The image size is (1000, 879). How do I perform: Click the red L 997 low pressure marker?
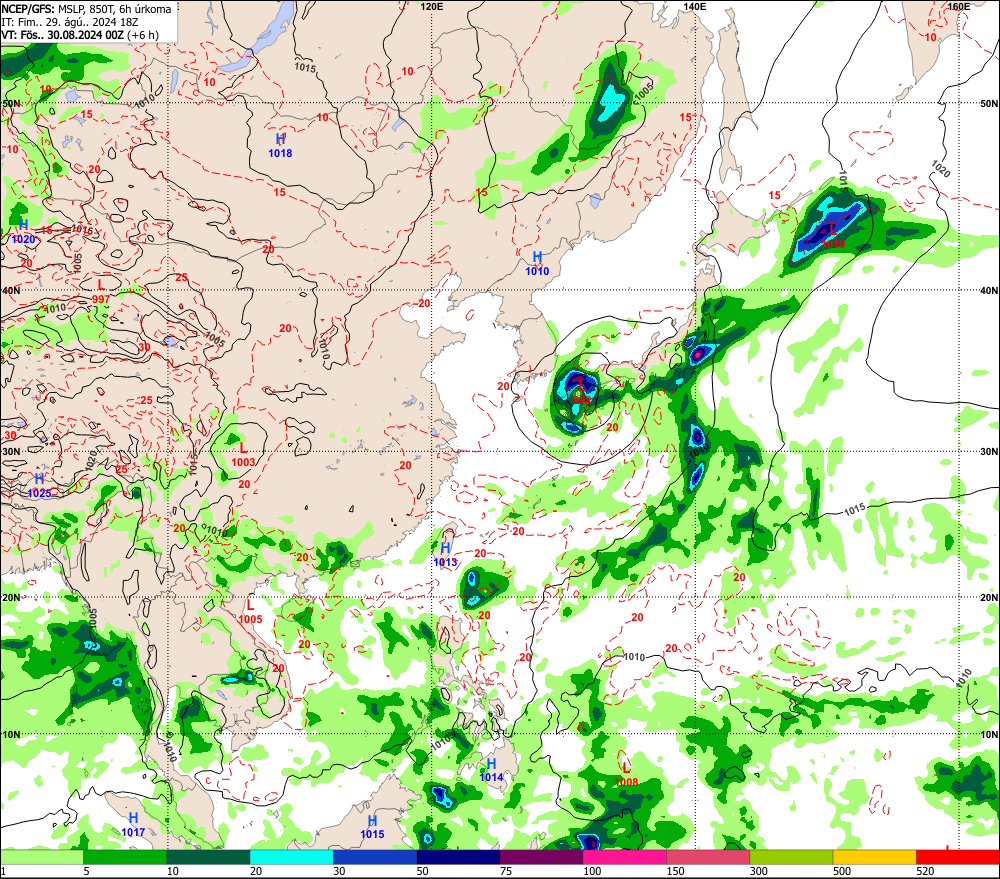[x=101, y=291]
